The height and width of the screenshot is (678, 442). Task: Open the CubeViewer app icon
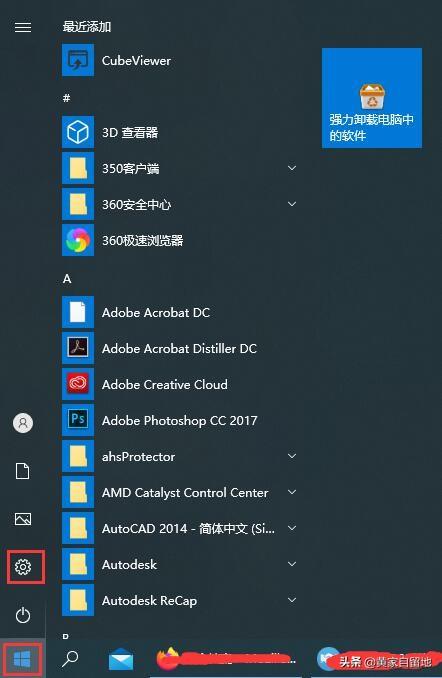click(78, 60)
